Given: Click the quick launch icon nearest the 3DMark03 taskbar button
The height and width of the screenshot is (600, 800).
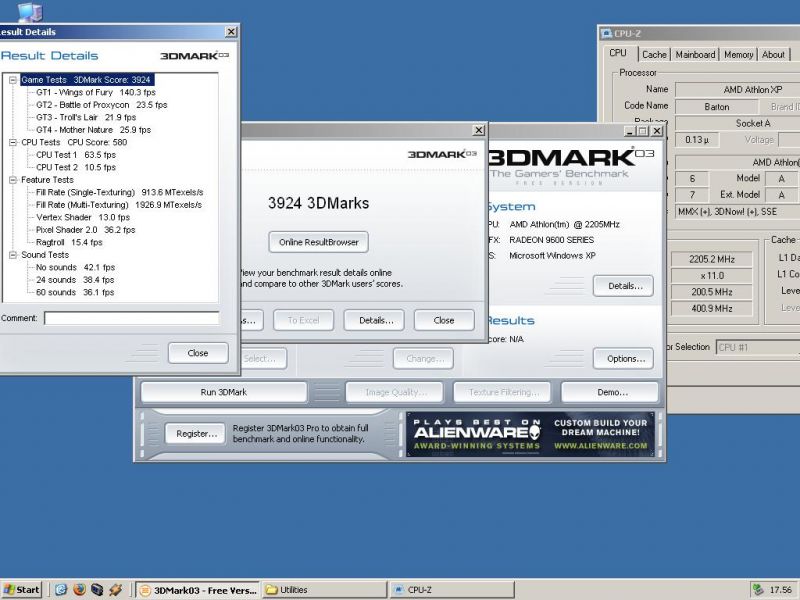Looking at the screenshot, I should [115, 590].
